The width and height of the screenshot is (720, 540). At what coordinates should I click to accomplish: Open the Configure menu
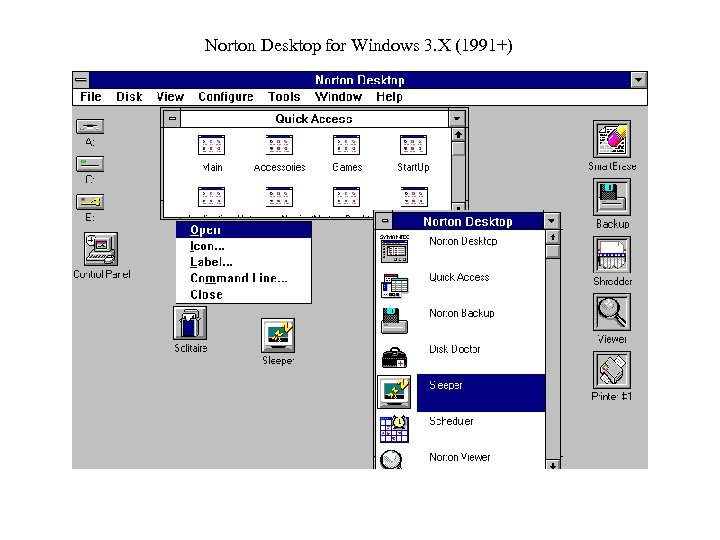click(225, 97)
